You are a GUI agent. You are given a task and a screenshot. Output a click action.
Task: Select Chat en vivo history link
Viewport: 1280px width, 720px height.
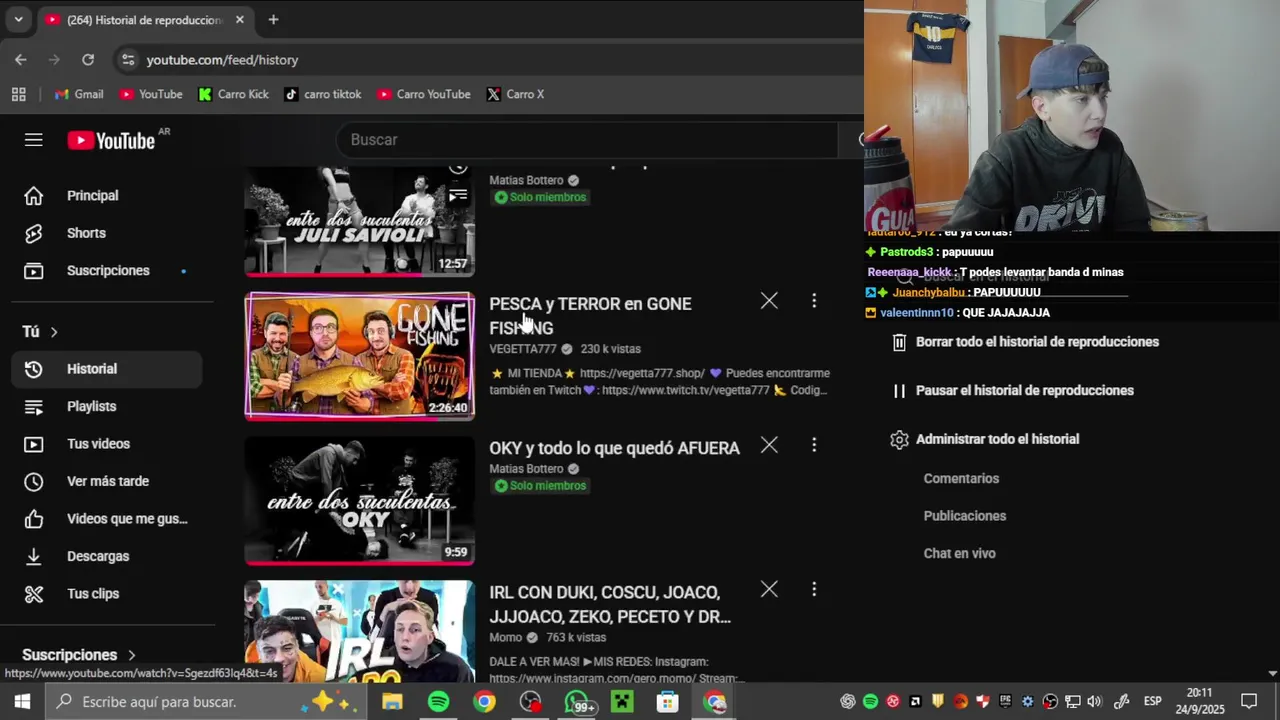pyautogui.click(x=960, y=554)
